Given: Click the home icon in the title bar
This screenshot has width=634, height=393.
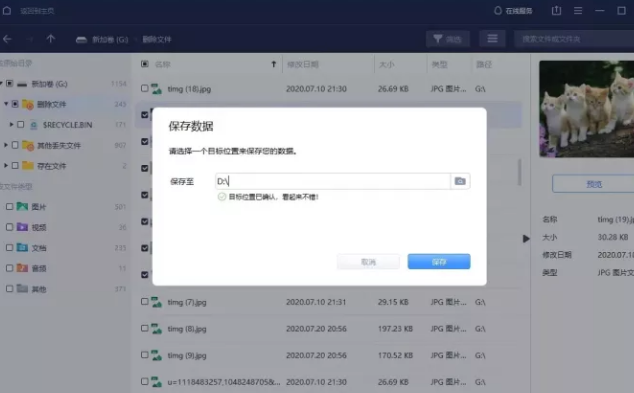Looking at the screenshot, I should (x=6, y=10).
